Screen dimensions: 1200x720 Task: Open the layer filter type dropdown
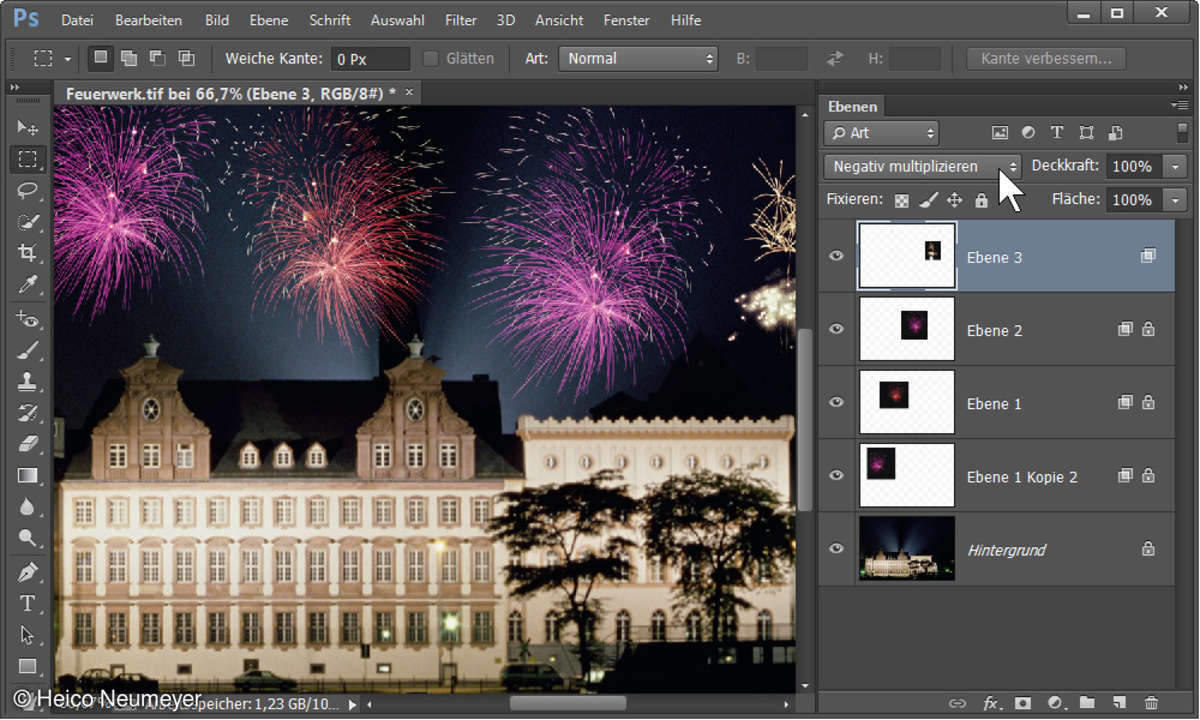coord(881,133)
